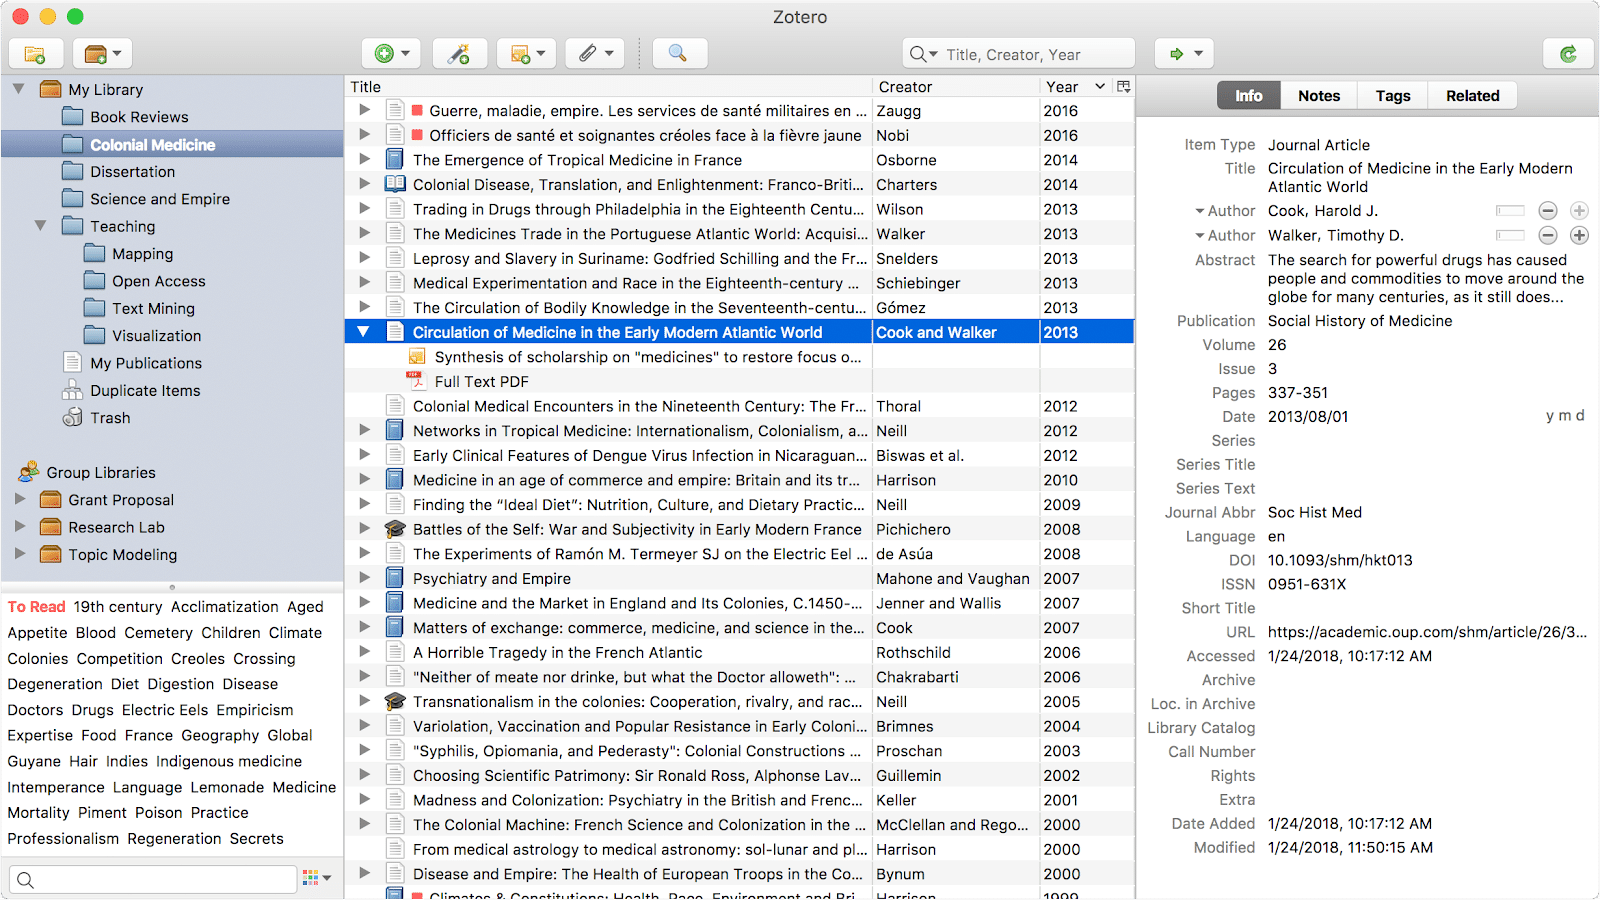The height and width of the screenshot is (900, 1600).
Task: Click book section icon for Colonial Disease, Translation
Action: [x=395, y=184]
